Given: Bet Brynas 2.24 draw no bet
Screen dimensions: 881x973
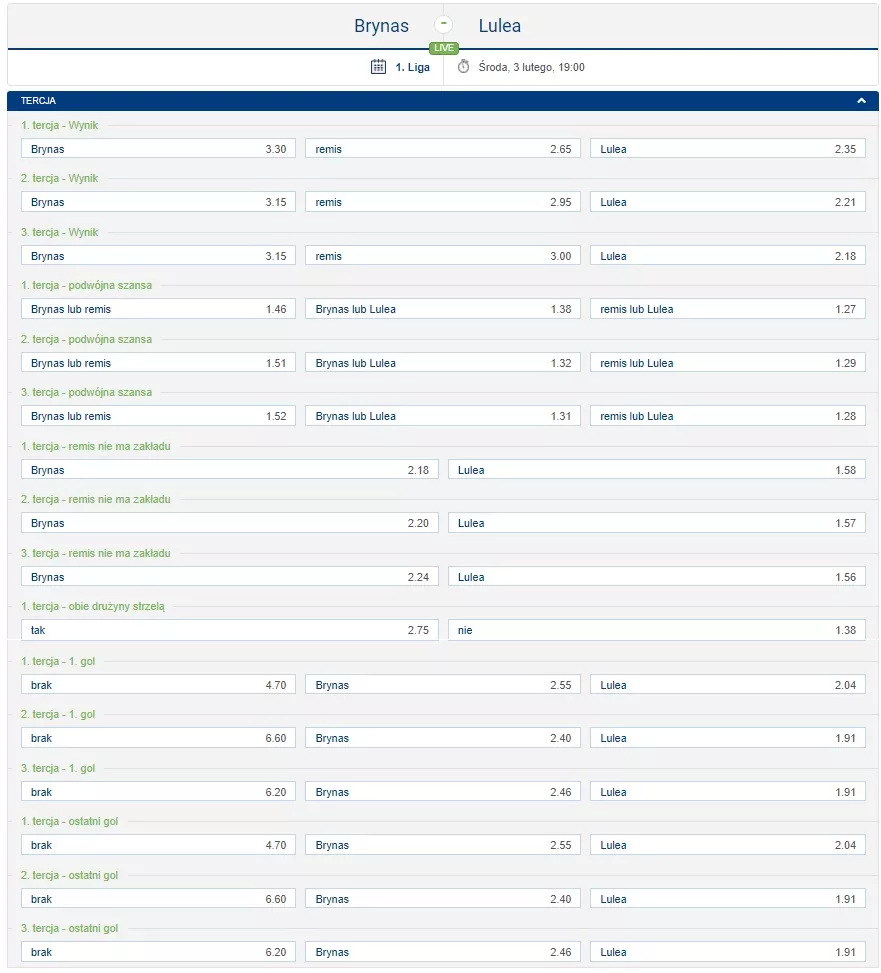Looking at the screenshot, I should pyautogui.click(x=230, y=577).
